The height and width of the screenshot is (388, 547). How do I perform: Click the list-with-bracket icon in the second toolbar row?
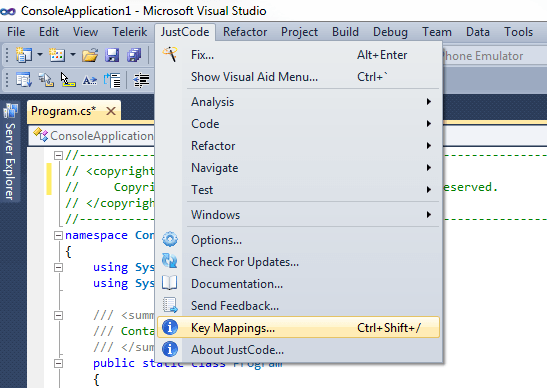point(112,80)
